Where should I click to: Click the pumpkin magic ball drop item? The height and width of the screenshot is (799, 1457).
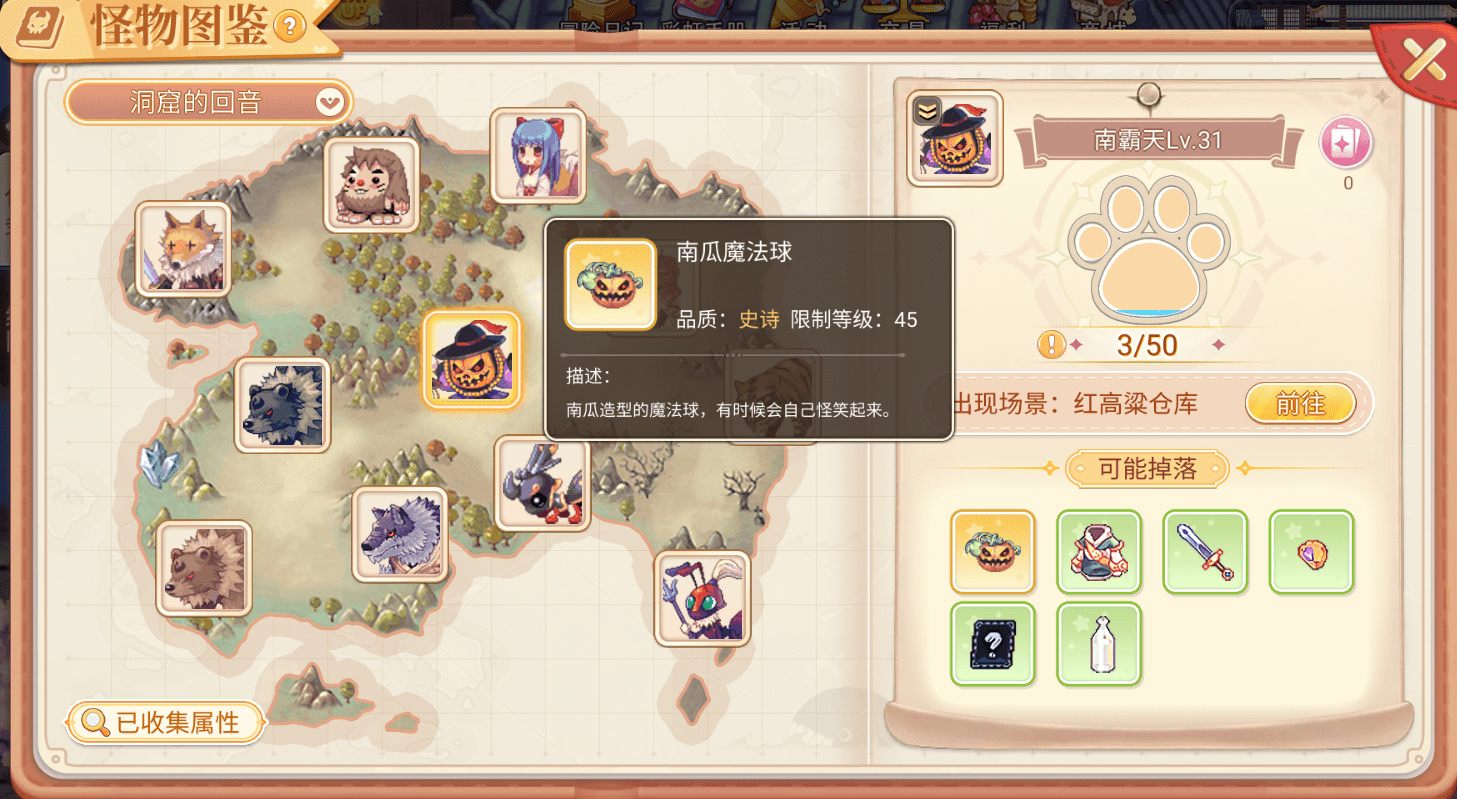tap(993, 552)
